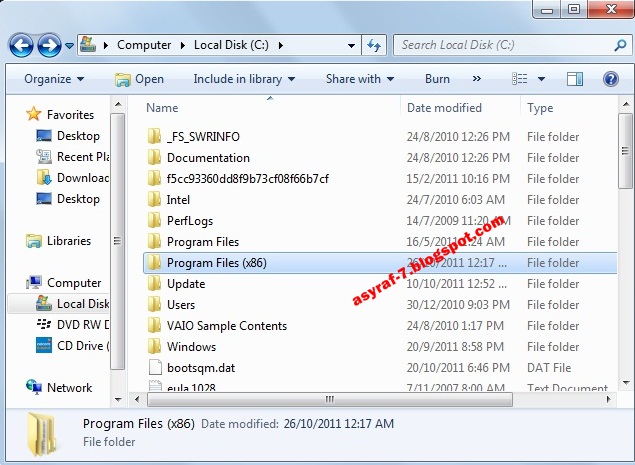
Task: Select VAIO Sample Contents folder icon
Action: coord(154,326)
